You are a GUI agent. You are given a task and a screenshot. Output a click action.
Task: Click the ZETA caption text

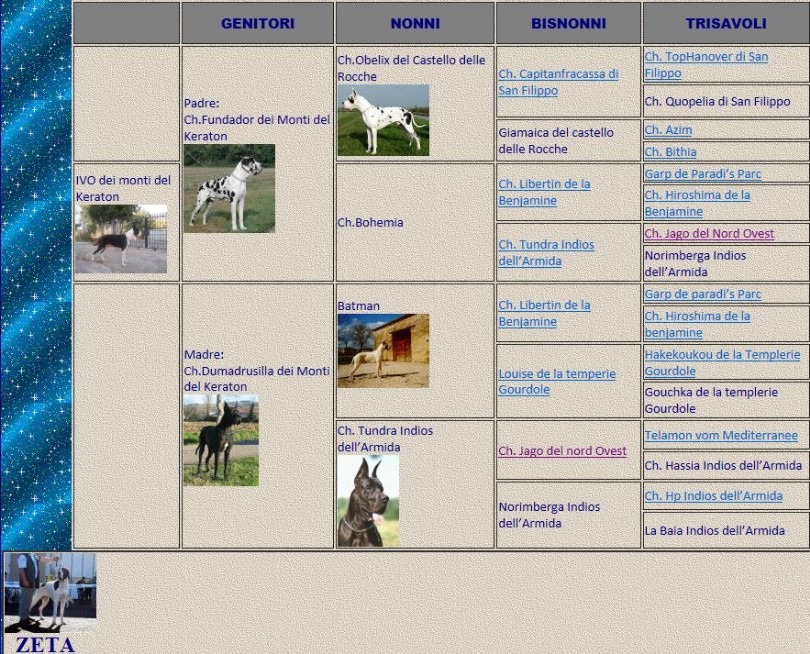click(x=45, y=645)
